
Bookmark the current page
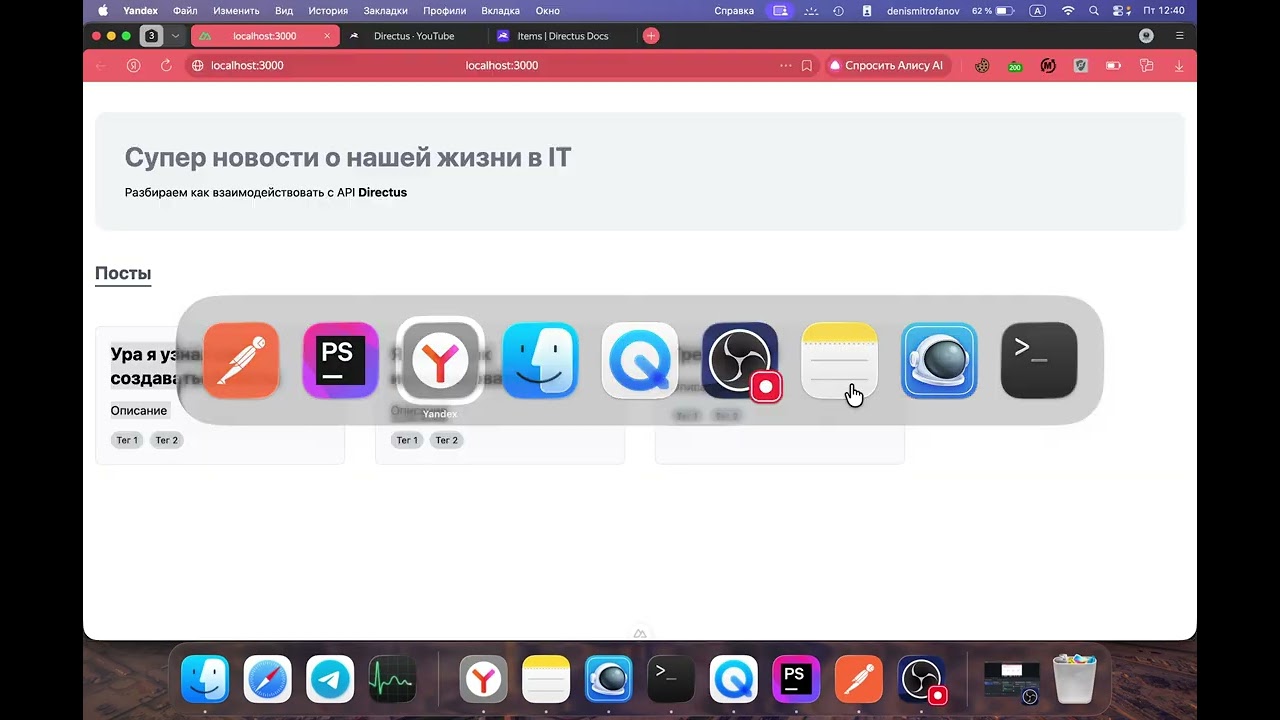pyautogui.click(x=807, y=66)
